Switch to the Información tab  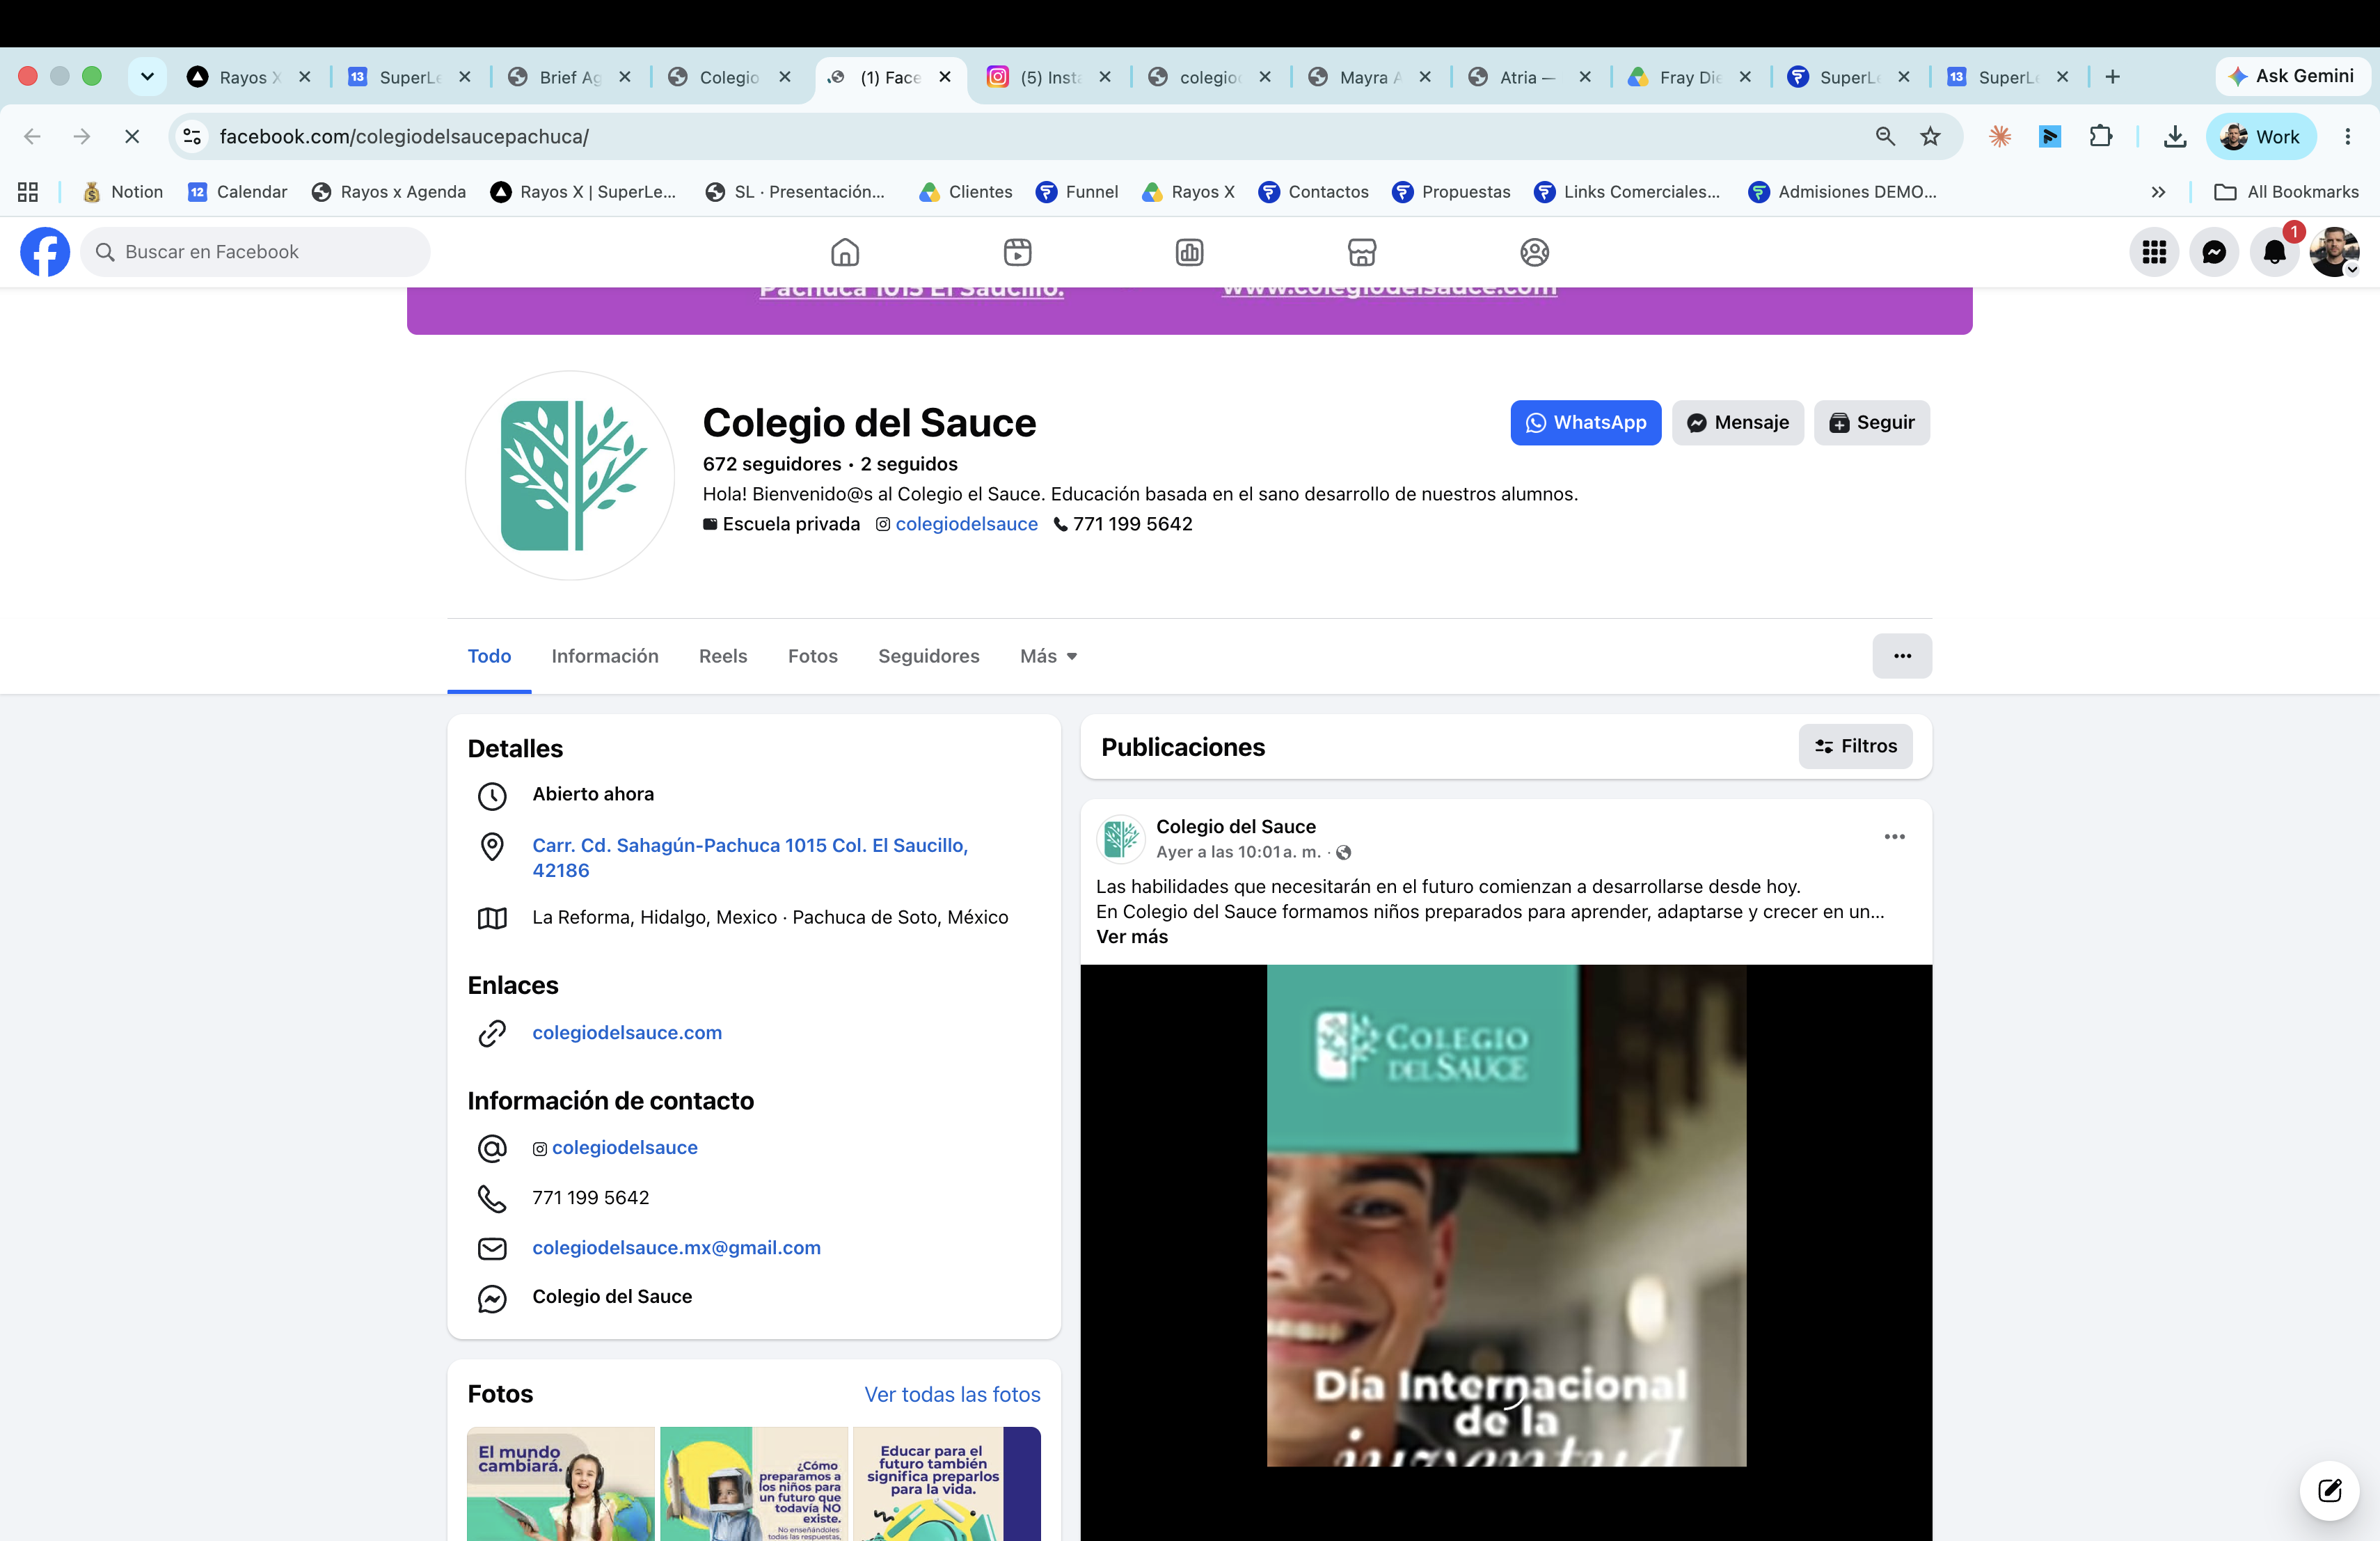tap(605, 656)
